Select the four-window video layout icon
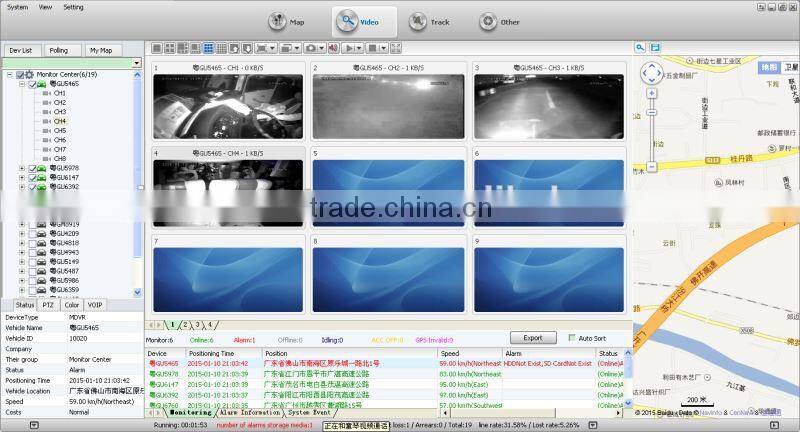Viewport: 800px width, 432px height. 170,48
